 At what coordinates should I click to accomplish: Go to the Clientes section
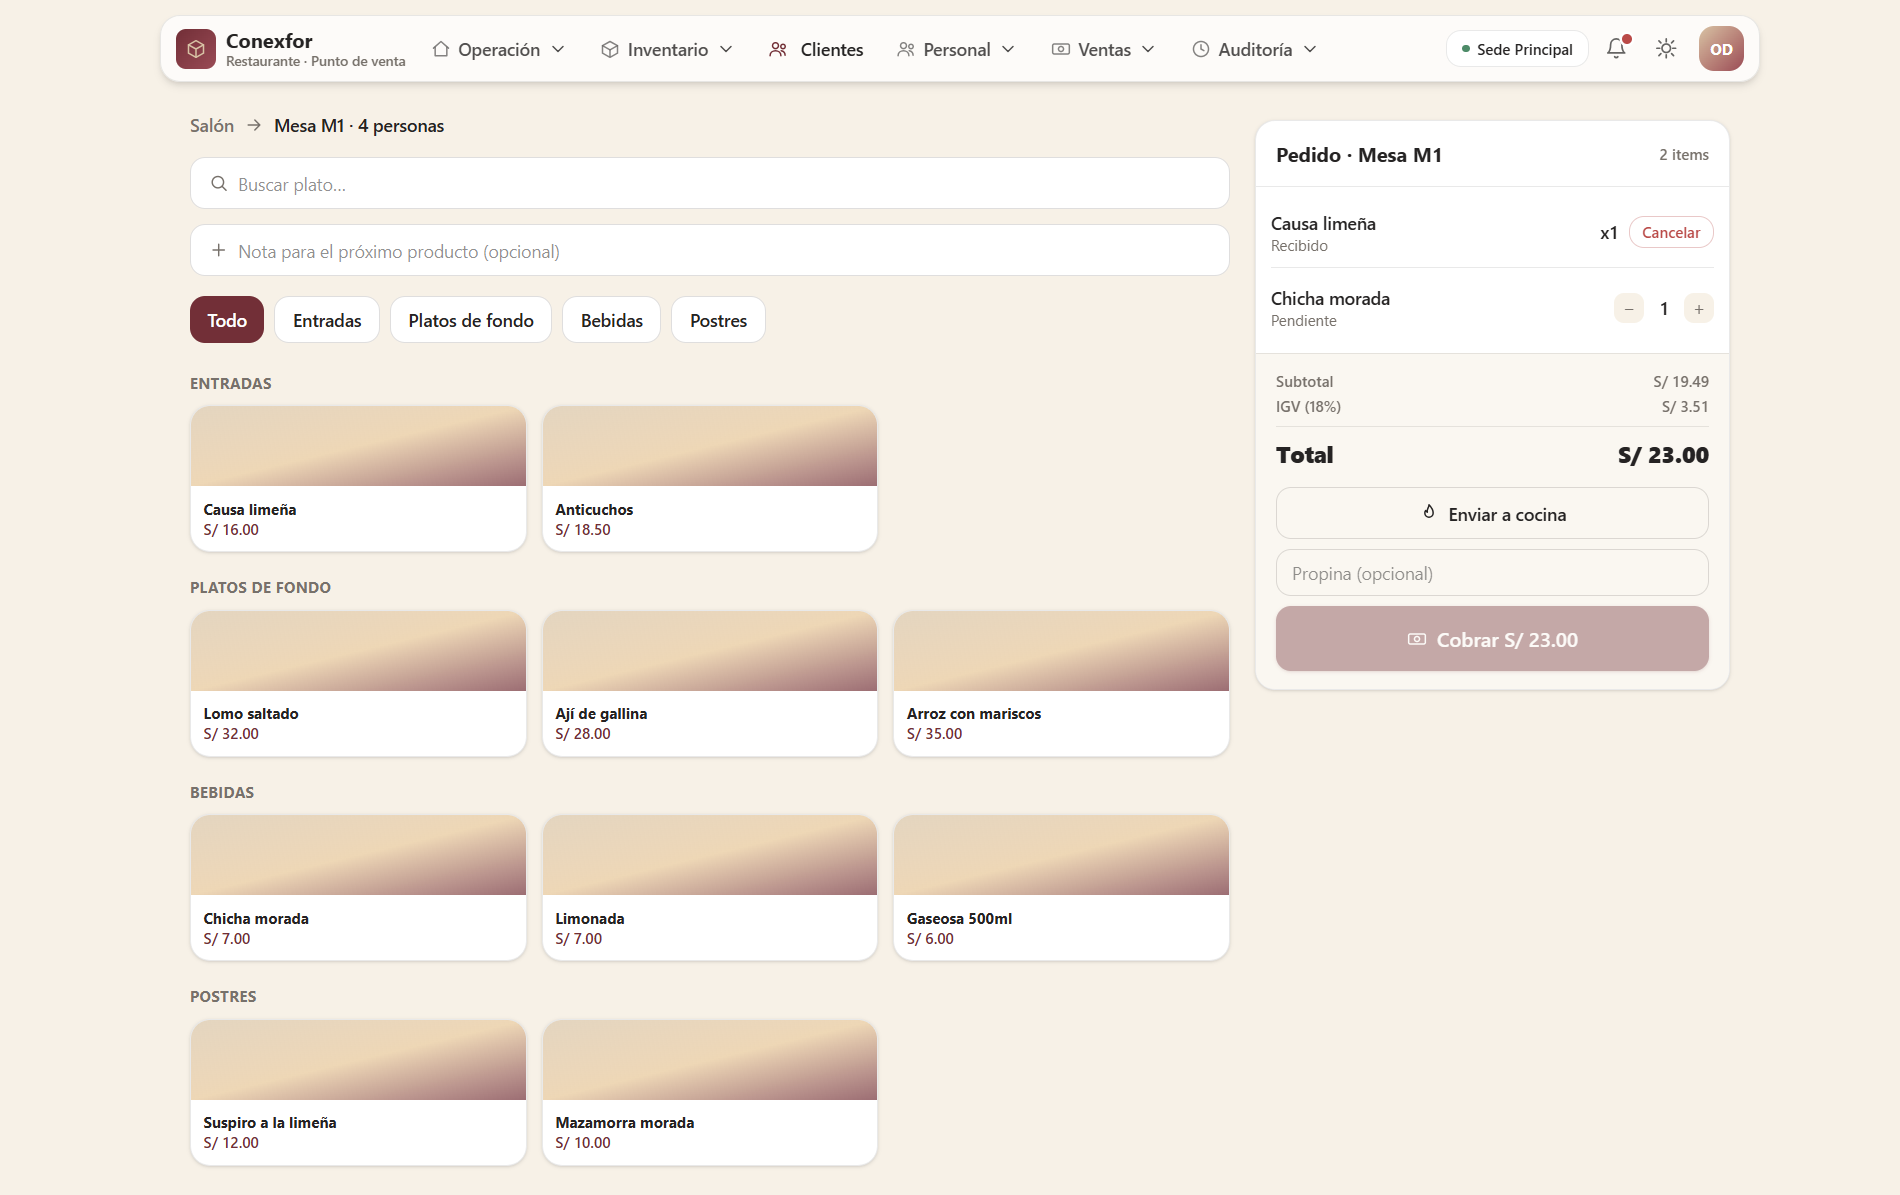tap(816, 49)
